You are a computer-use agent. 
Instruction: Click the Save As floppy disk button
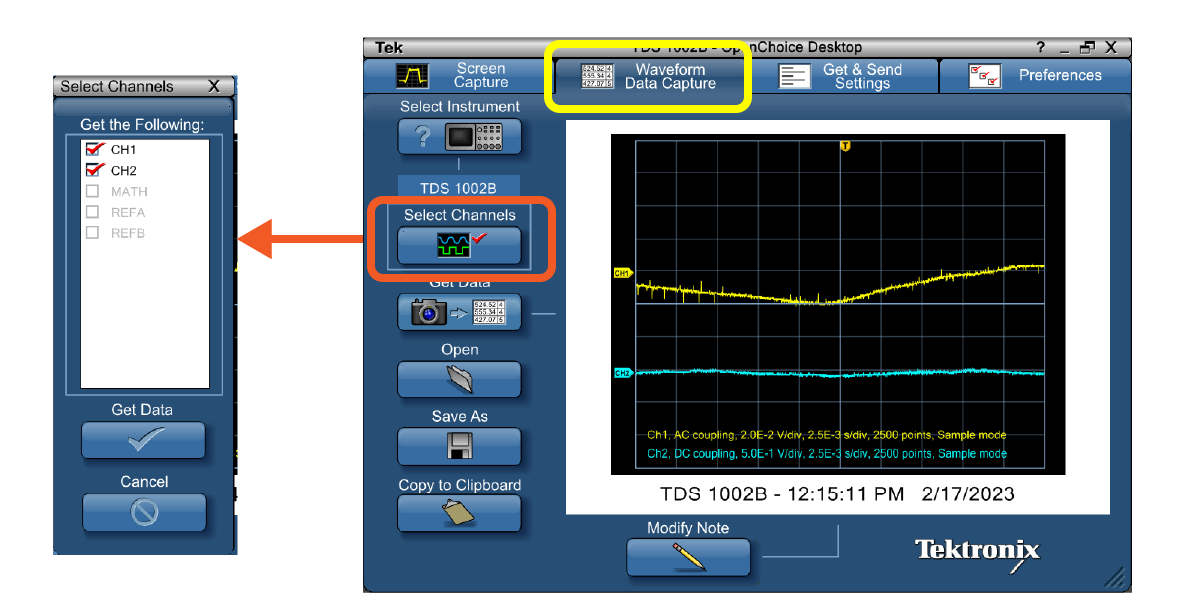(459, 446)
